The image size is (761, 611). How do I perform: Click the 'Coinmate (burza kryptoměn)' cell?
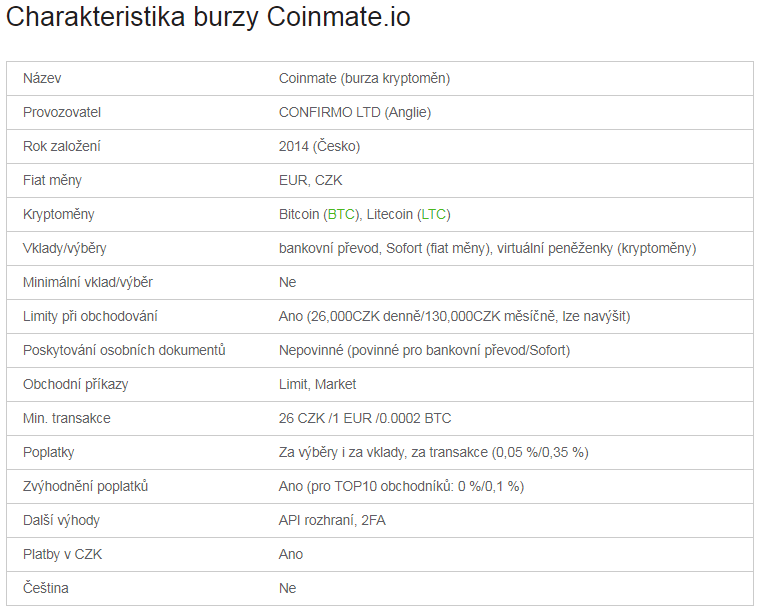pos(364,79)
